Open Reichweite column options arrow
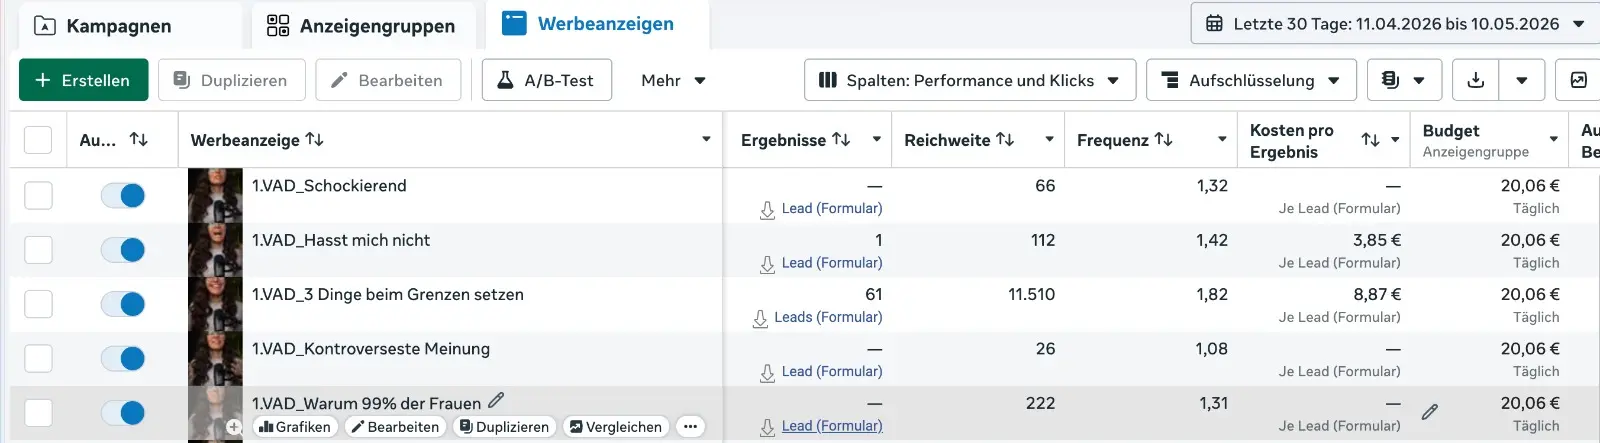 pyautogui.click(x=1049, y=140)
